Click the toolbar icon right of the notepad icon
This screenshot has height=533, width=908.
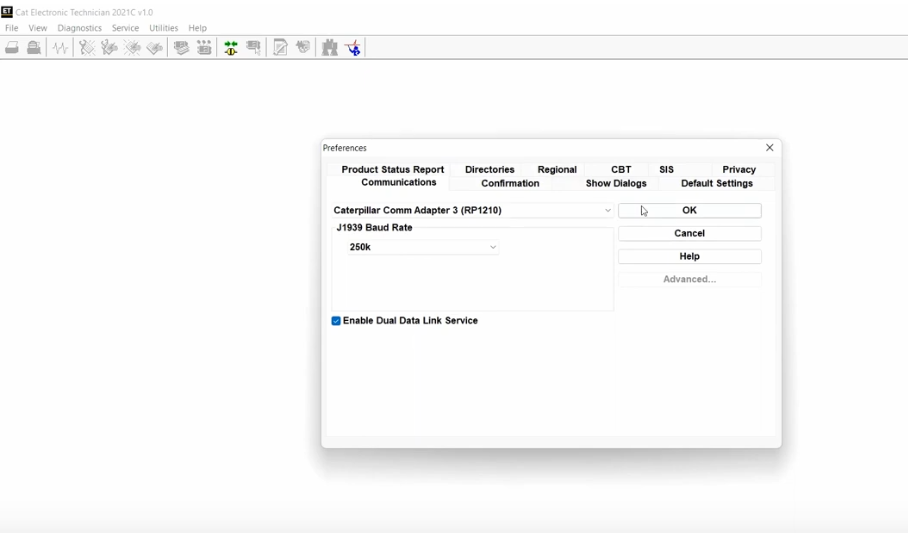point(303,48)
